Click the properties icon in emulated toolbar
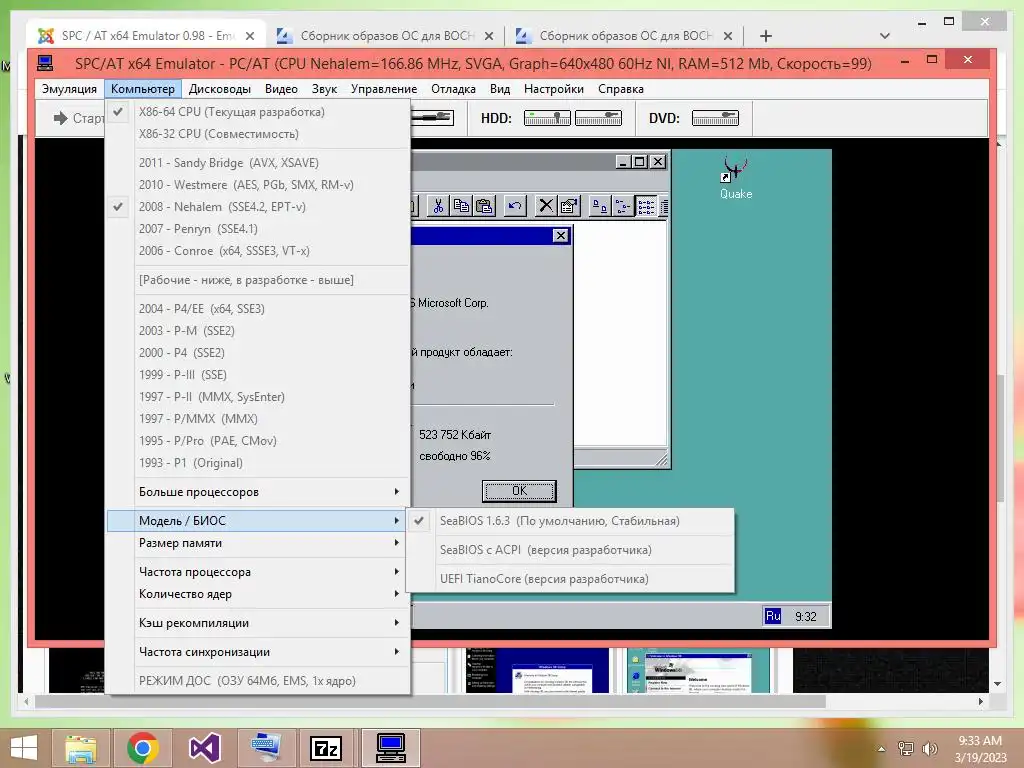 568,206
